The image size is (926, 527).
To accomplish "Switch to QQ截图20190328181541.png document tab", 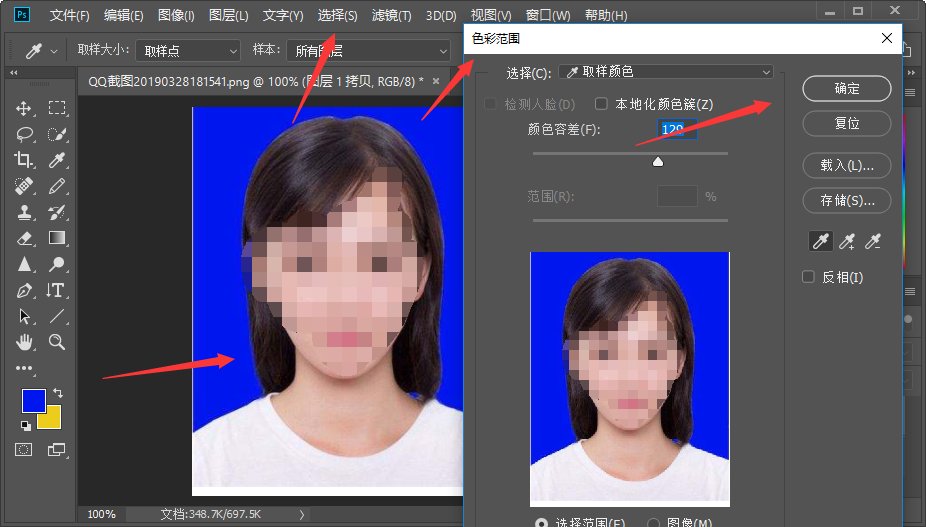I will (x=256, y=82).
